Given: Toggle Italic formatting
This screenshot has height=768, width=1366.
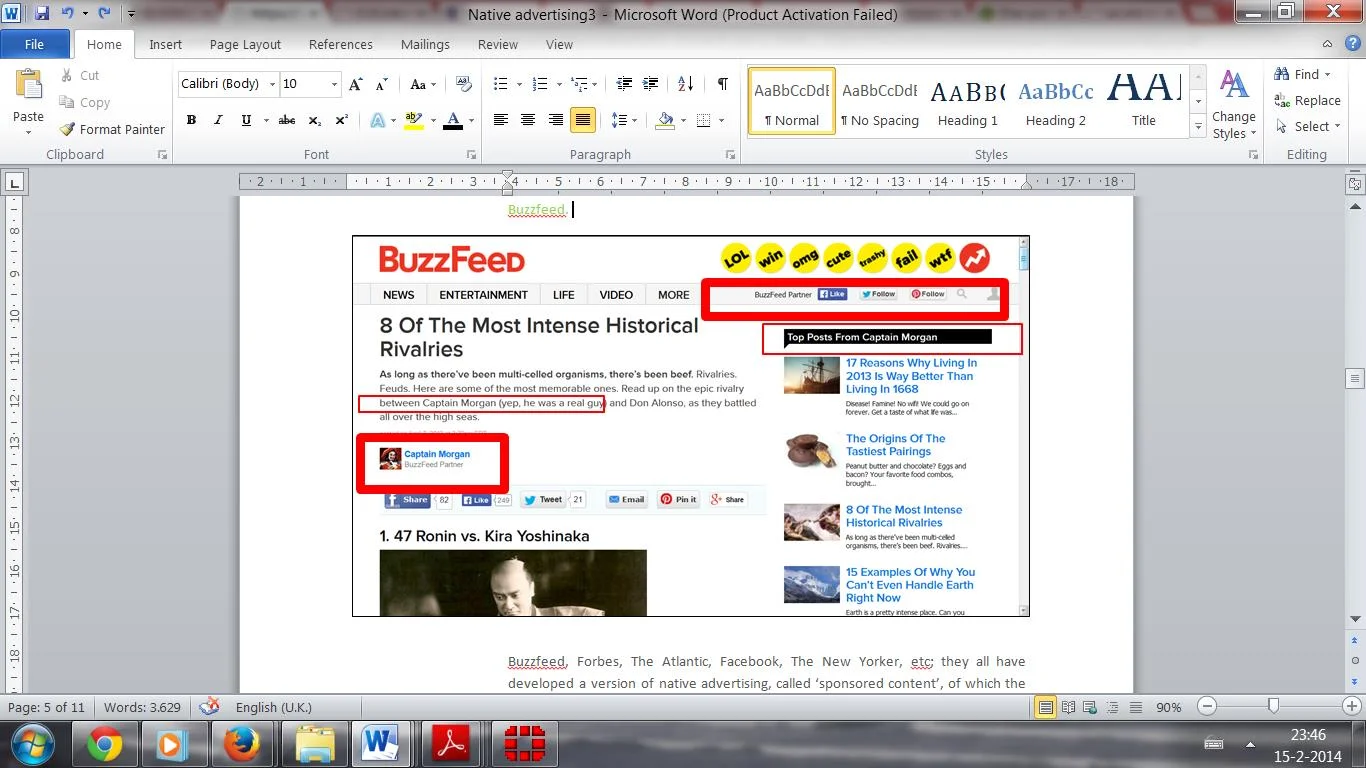Looking at the screenshot, I should tap(218, 120).
